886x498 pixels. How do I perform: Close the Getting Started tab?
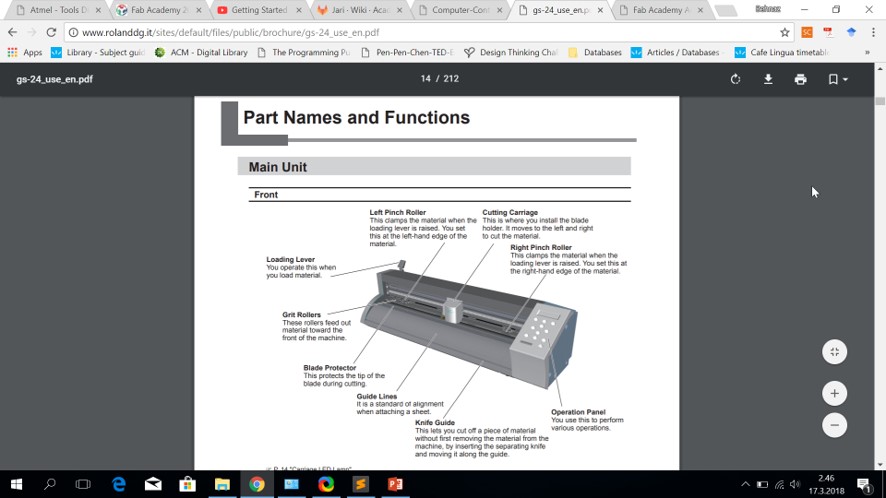coord(298,10)
